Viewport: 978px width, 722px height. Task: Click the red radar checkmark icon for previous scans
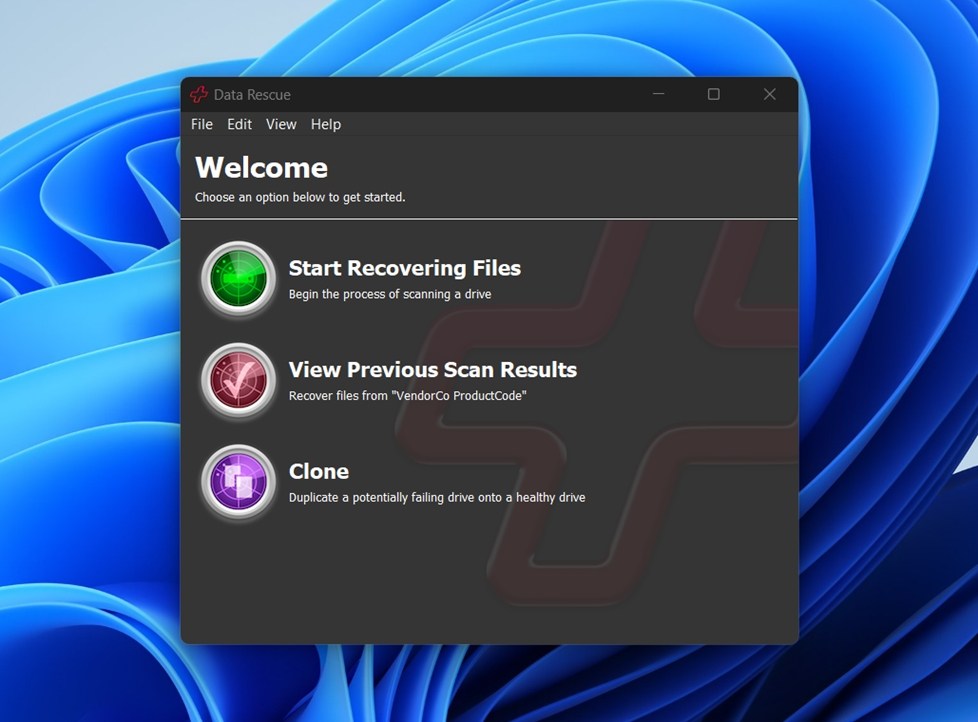(x=237, y=381)
